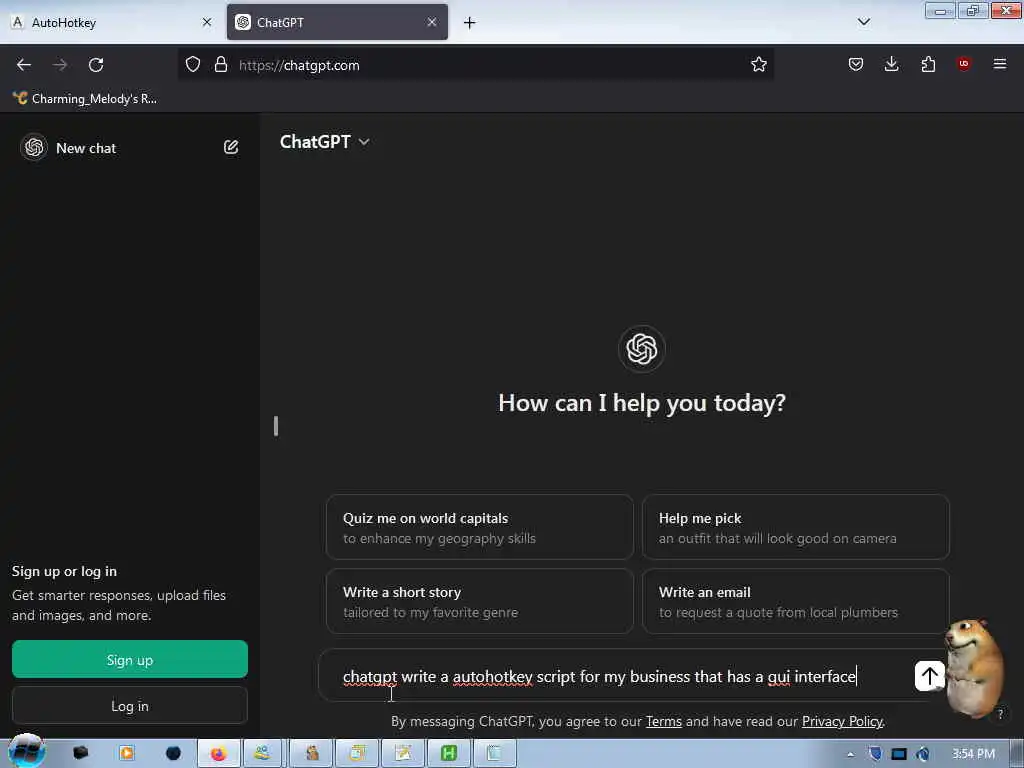The image size is (1024, 768).
Task: Switch to the AutoHotkey tab
Action: pos(112,23)
